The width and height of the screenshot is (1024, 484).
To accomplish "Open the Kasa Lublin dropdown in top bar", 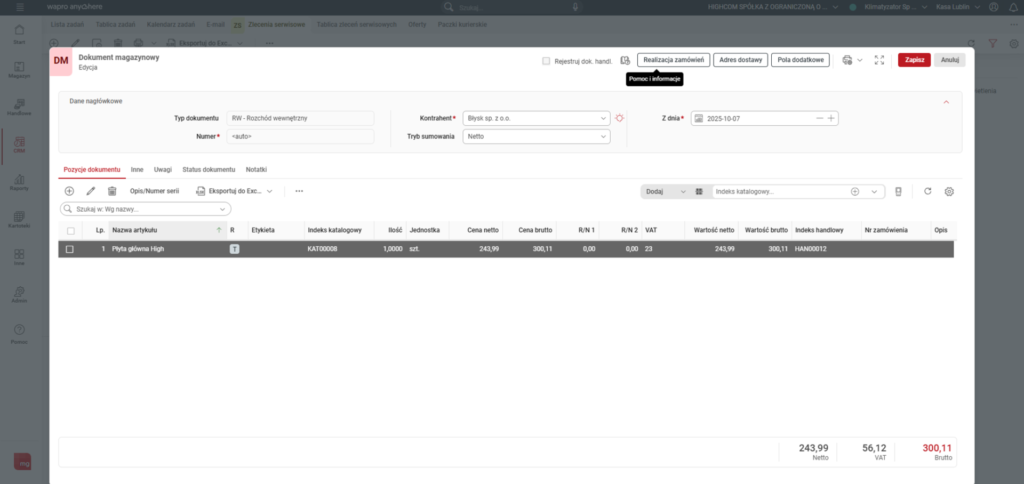I will point(959,7).
